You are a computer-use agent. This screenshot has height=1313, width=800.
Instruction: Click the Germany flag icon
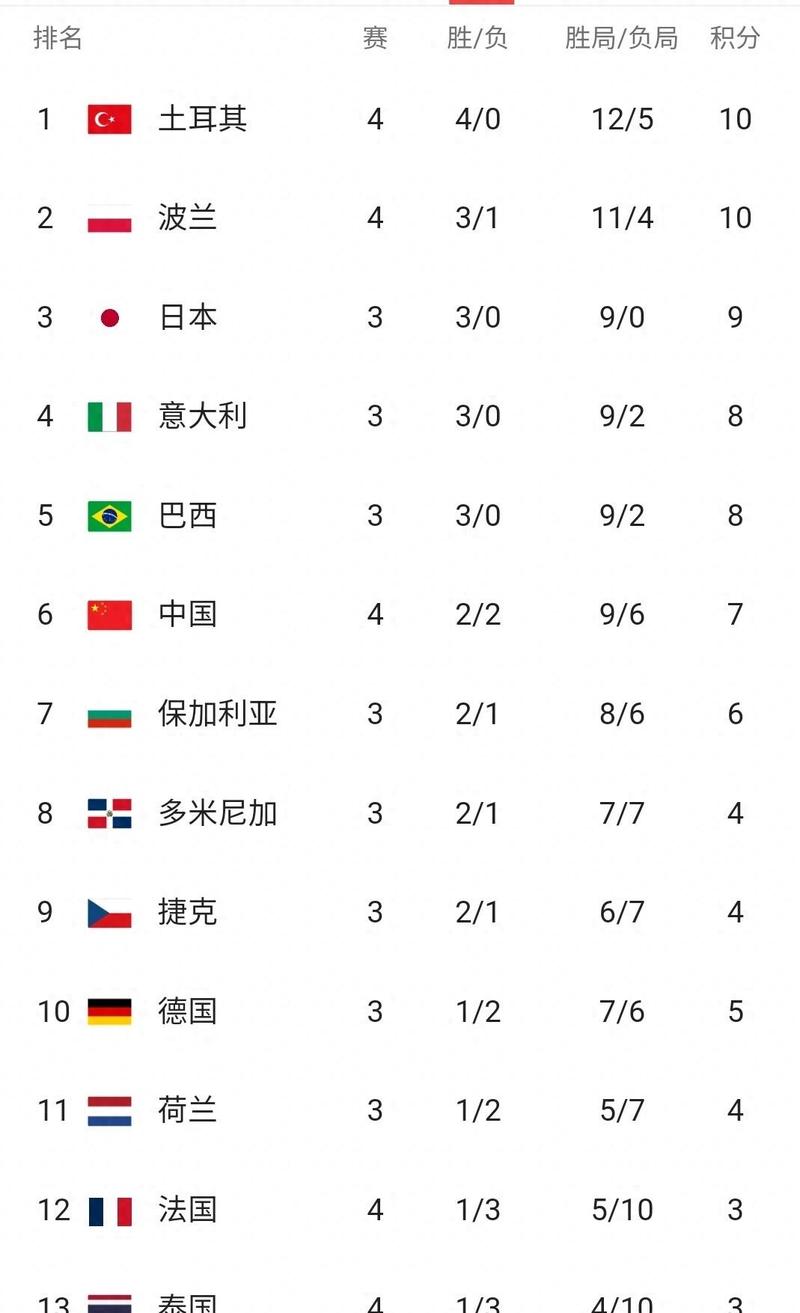(109, 1011)
